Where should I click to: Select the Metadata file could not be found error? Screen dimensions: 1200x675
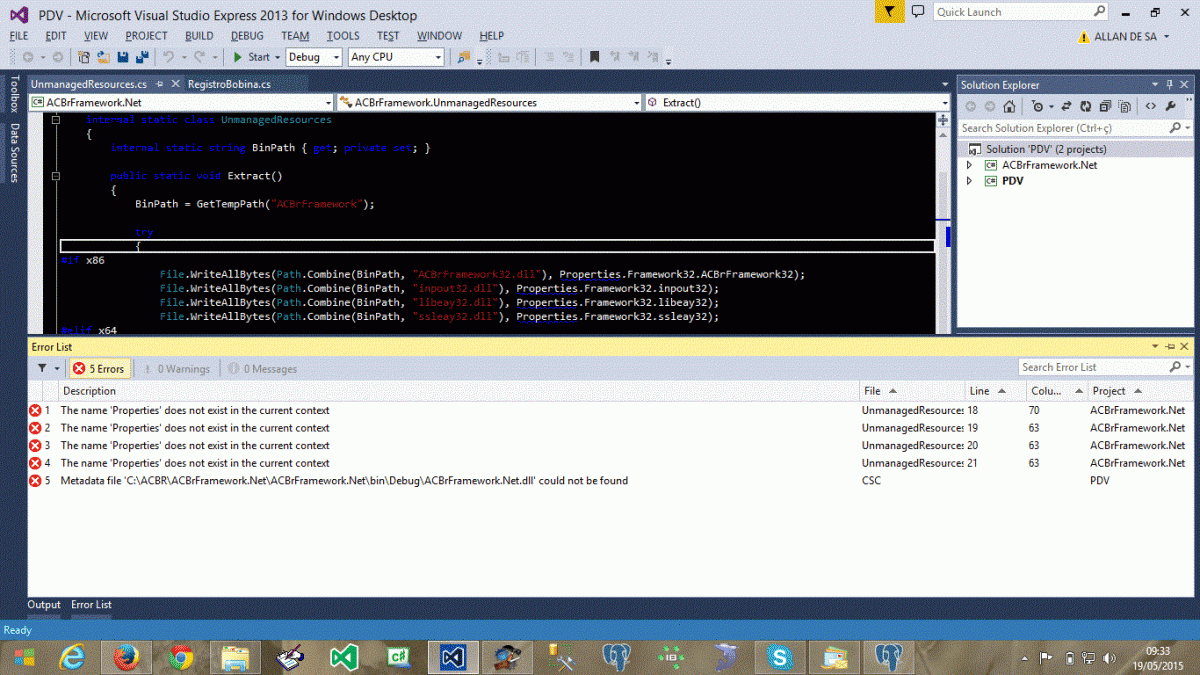(344, 481)
